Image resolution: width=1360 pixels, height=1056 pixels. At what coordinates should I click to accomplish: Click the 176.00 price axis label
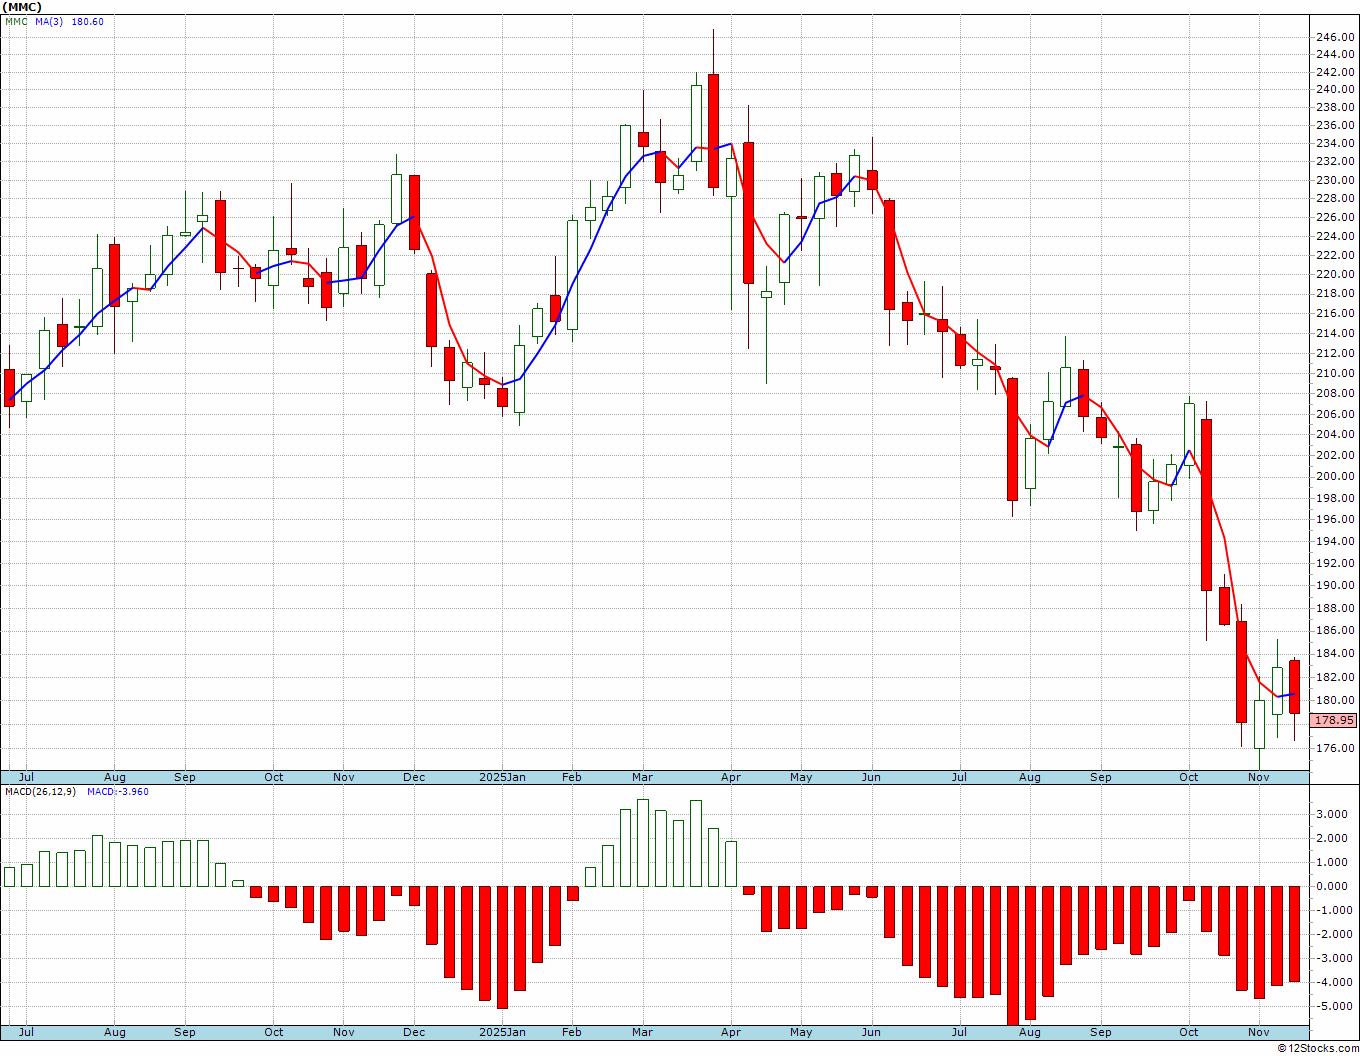(1335, 748)
